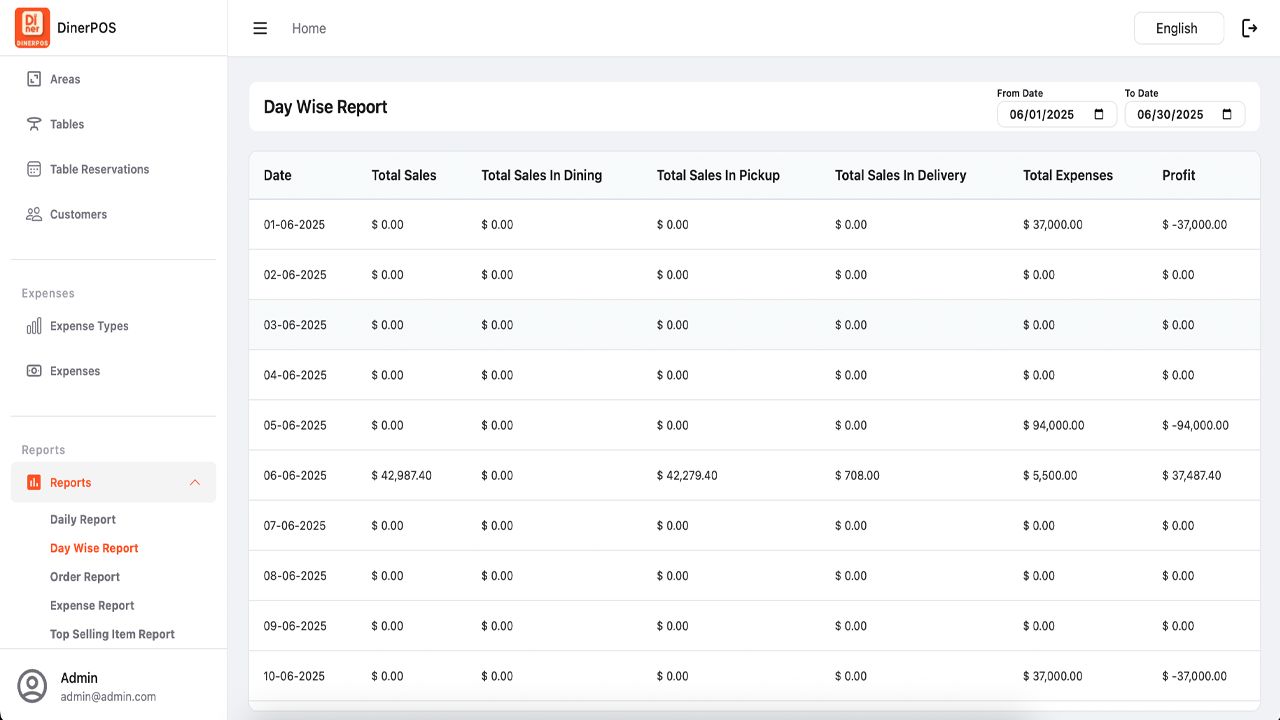Click the Customers people icon
The image size is (1280, 720).
coord(34,214)
